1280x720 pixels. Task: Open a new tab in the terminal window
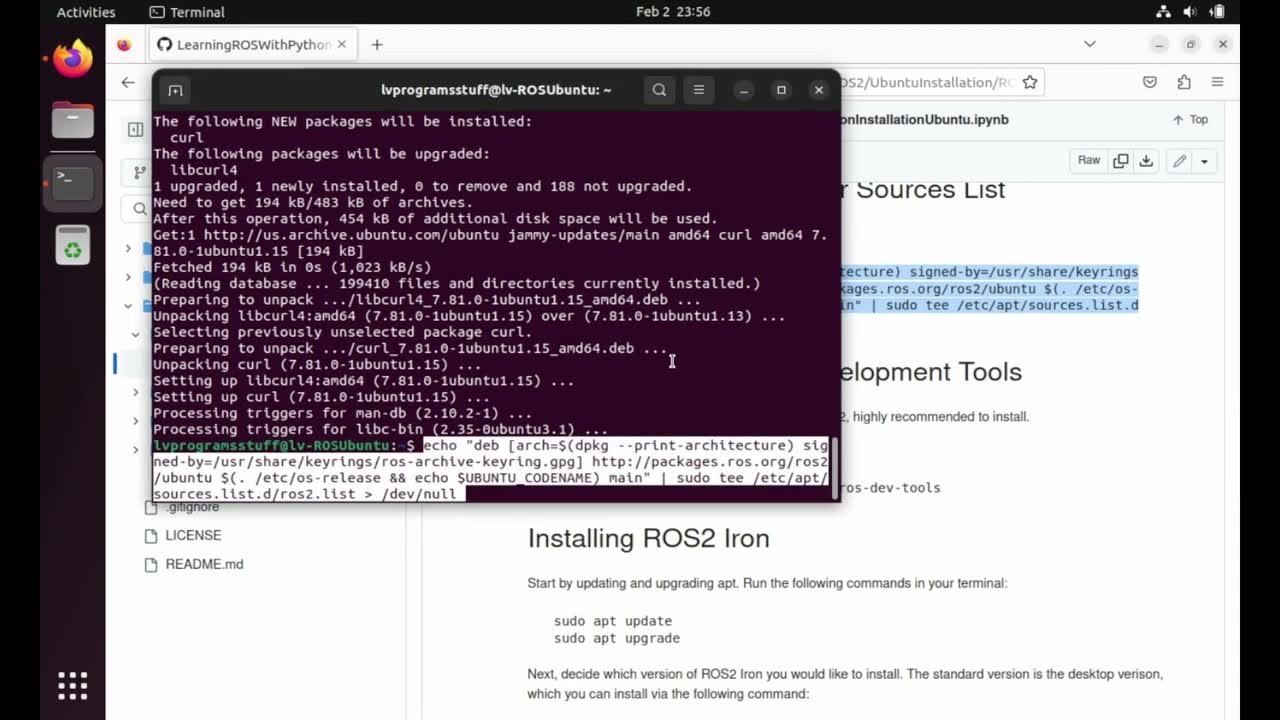tap(175, 90)
